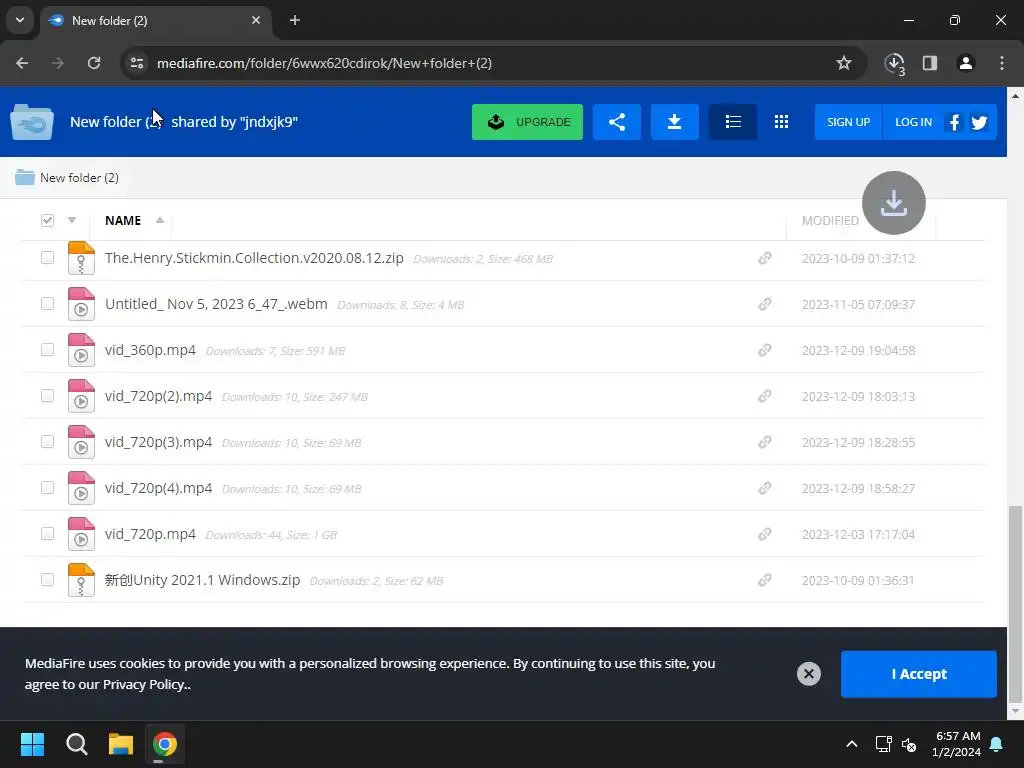Viewport: 1024px width, 768px height.
Task: Open vid_720p.mp4 file link
Action: click(150, 534)
